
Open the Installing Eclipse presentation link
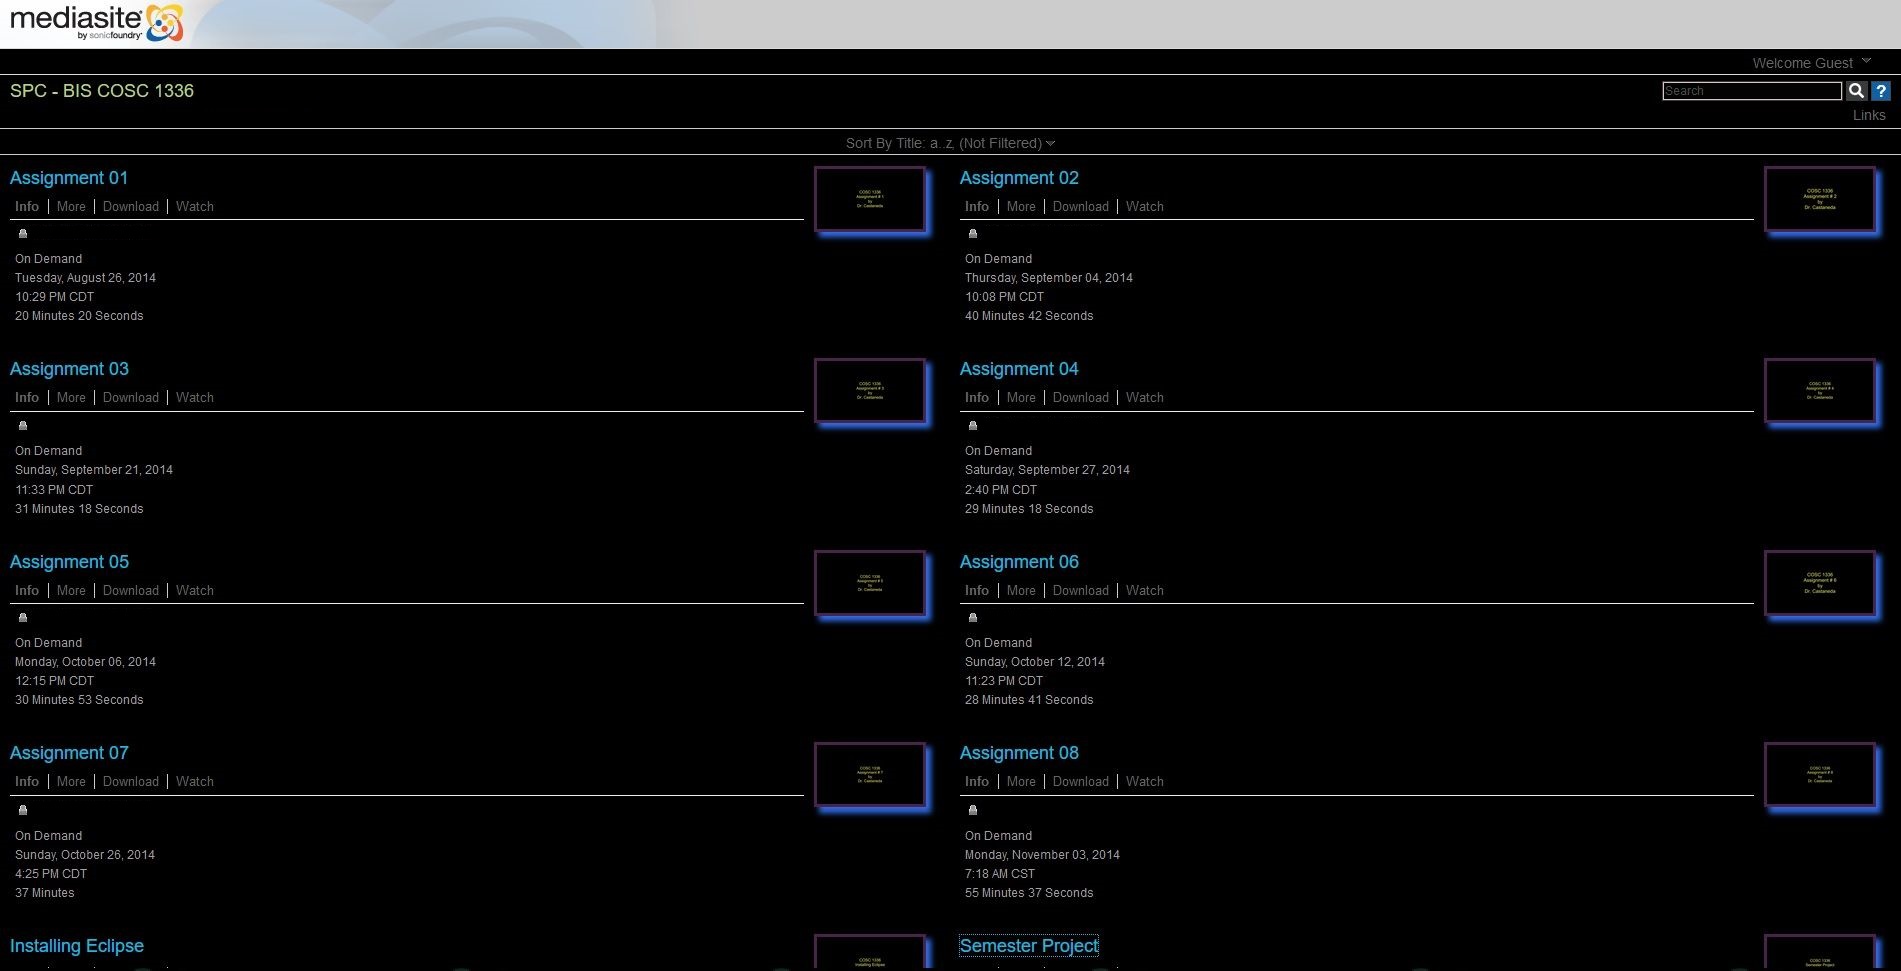(77, 946)
